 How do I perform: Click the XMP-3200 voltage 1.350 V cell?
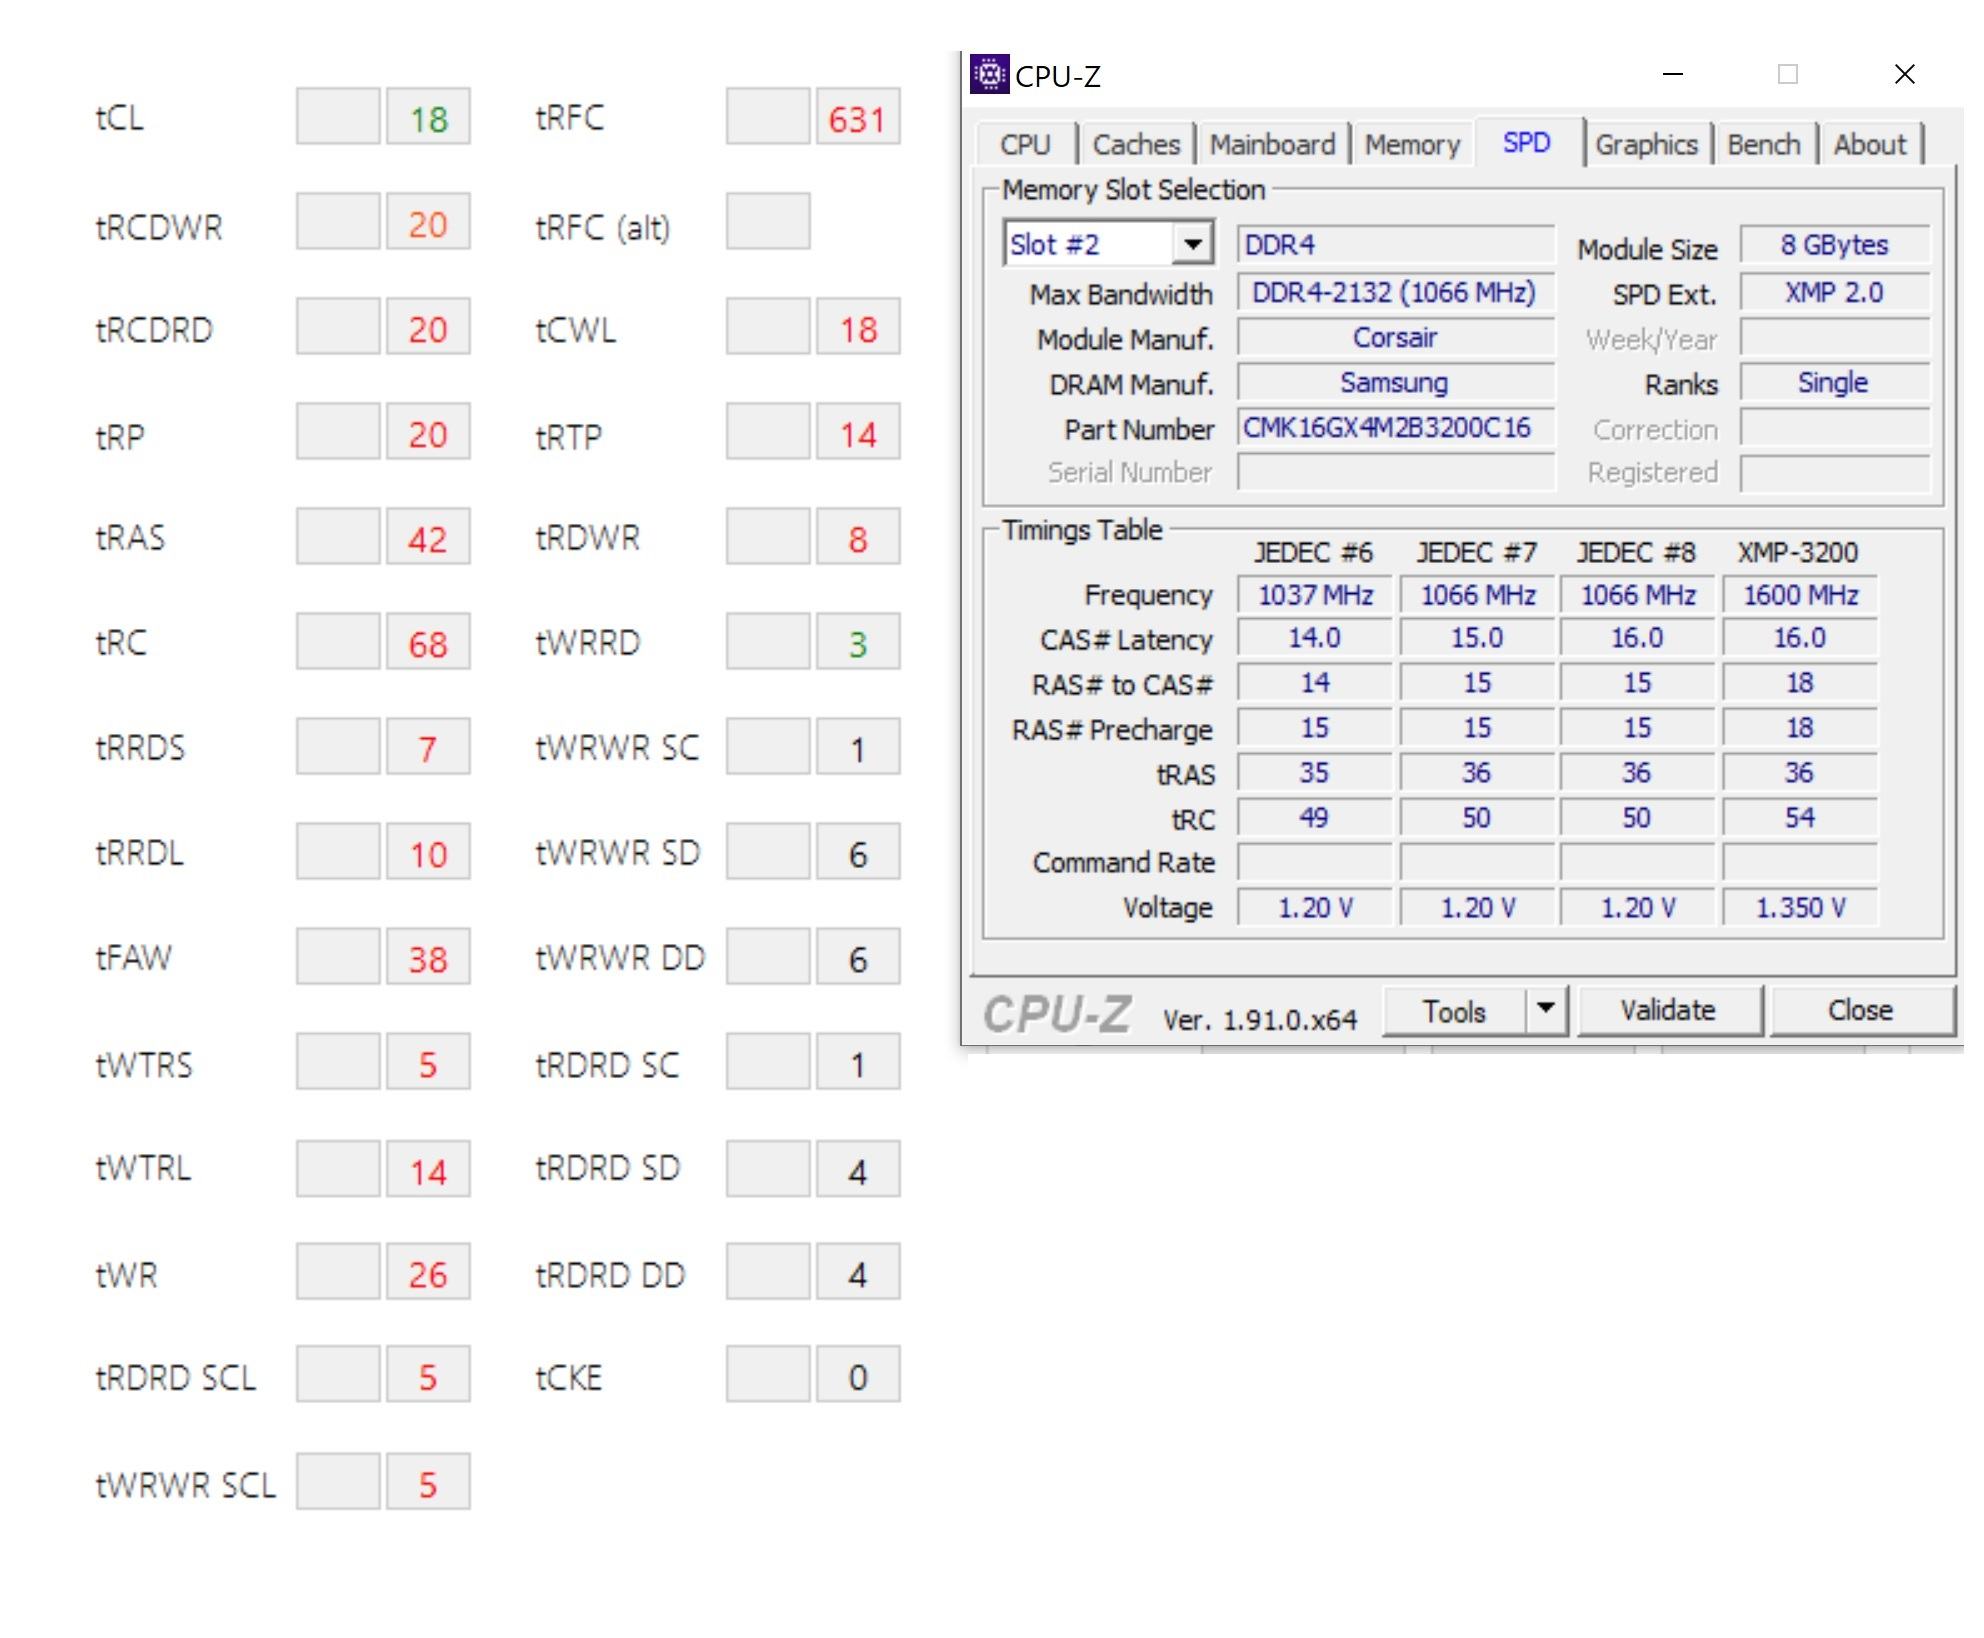(1800, 908)
